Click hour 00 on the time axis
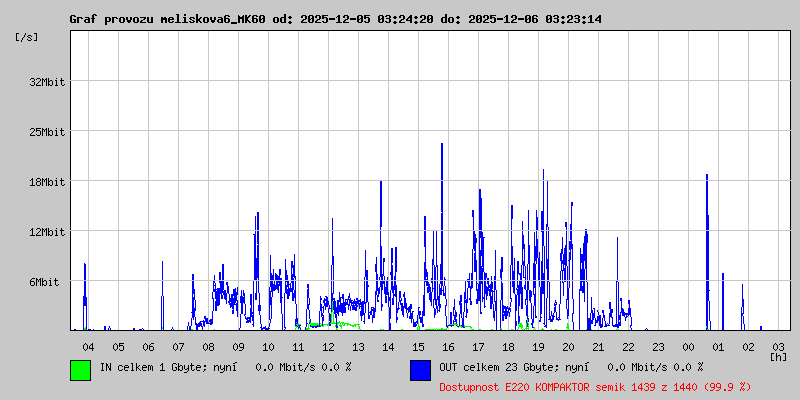 tap(688, 346)
